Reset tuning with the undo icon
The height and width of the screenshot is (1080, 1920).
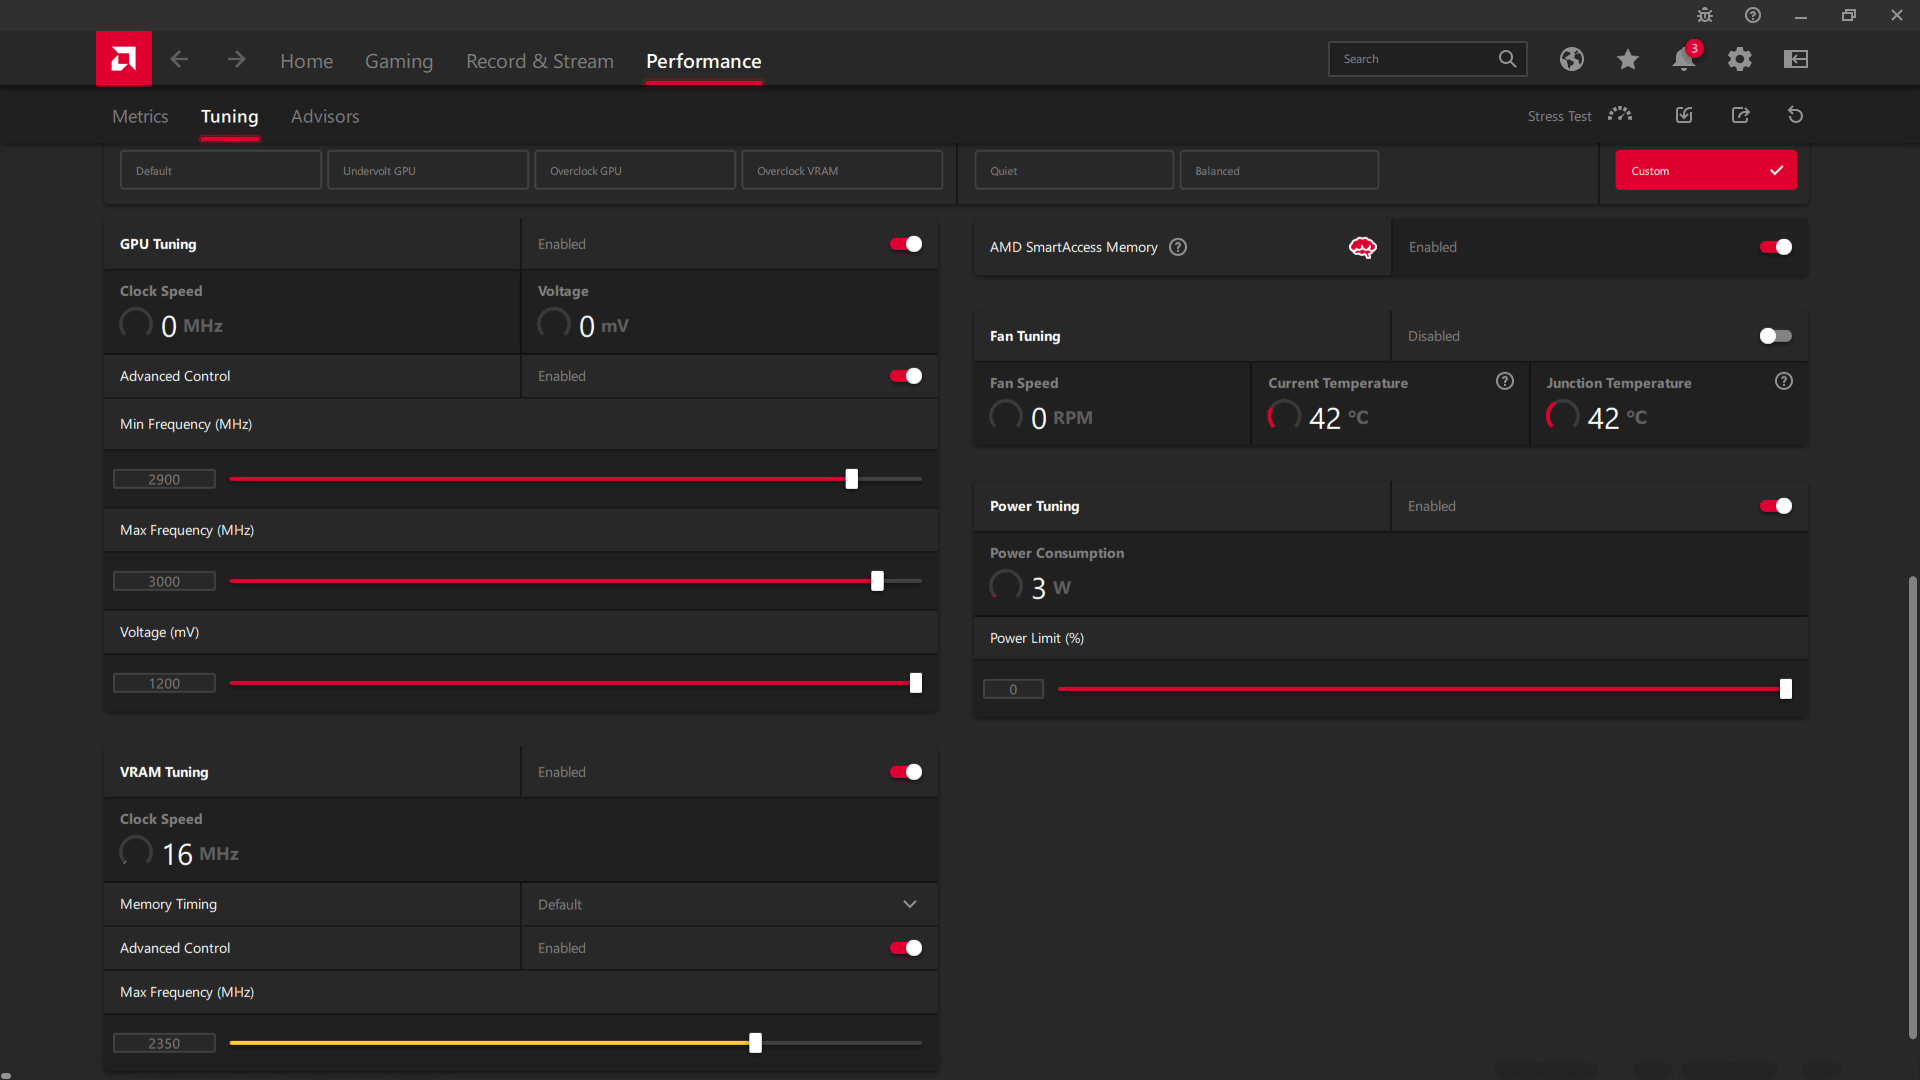pos(1796,115)
